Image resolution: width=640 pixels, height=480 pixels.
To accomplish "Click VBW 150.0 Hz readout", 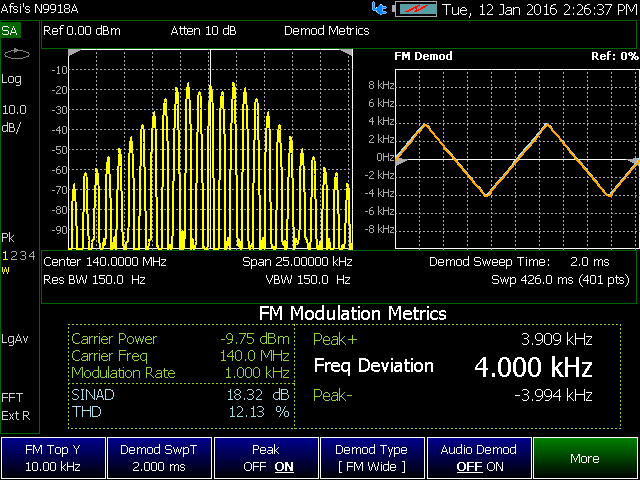I will (308, 280).
